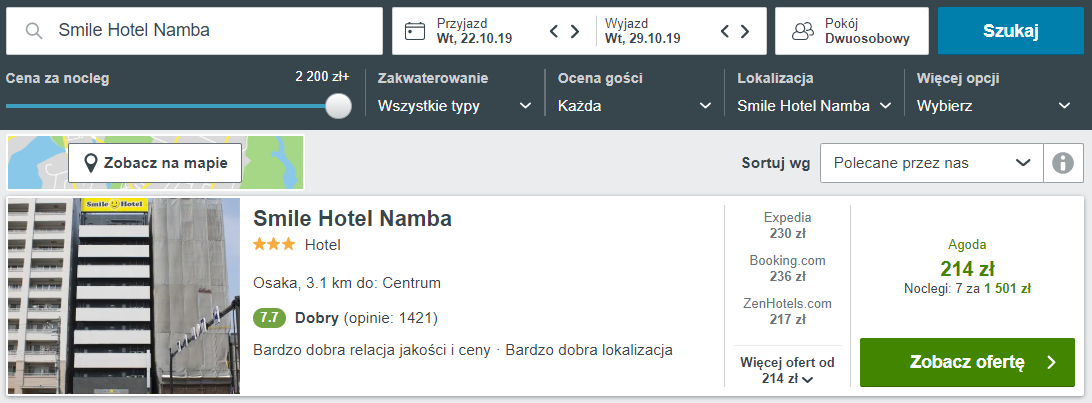
Task: Click the nightly price slider handle
Action: tap(339, 106)
